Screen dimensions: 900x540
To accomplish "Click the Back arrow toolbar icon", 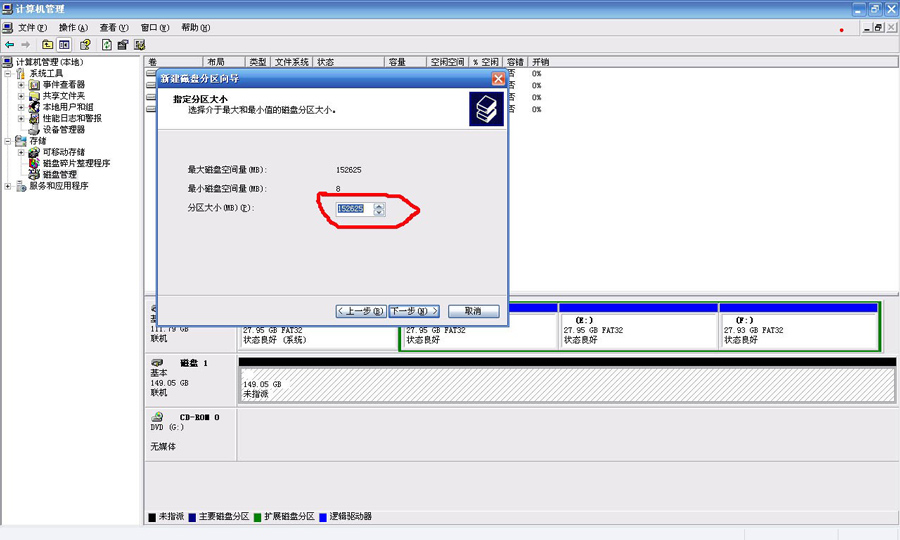I will click(9, 45).
